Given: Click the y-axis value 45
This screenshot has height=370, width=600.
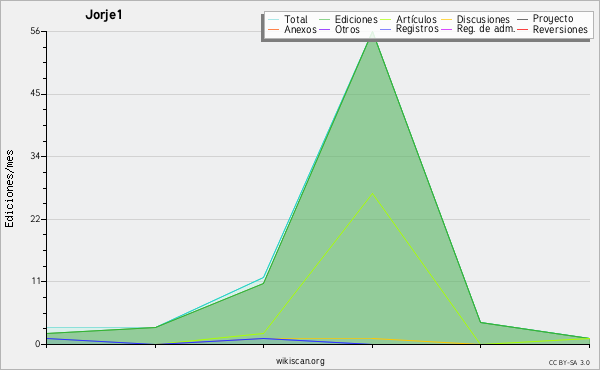Looking at the screenshot, I should 35,94.
